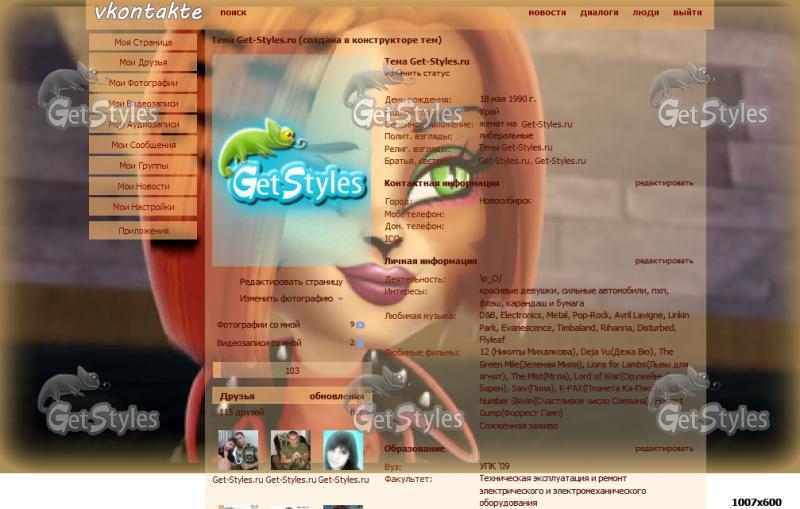Click the video icon beside count 2
The image size is (800, 509).
tap(361, 343)
